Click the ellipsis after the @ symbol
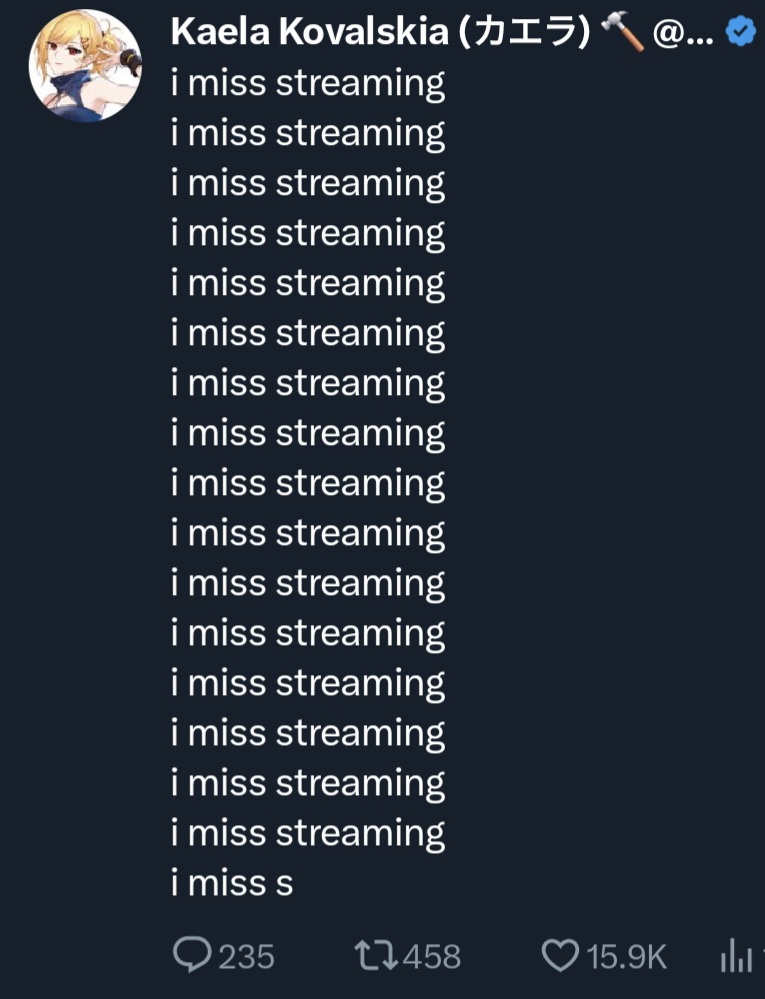Image resolution: width=765 pixels, height=999 pixels. (x=700, y=36)
